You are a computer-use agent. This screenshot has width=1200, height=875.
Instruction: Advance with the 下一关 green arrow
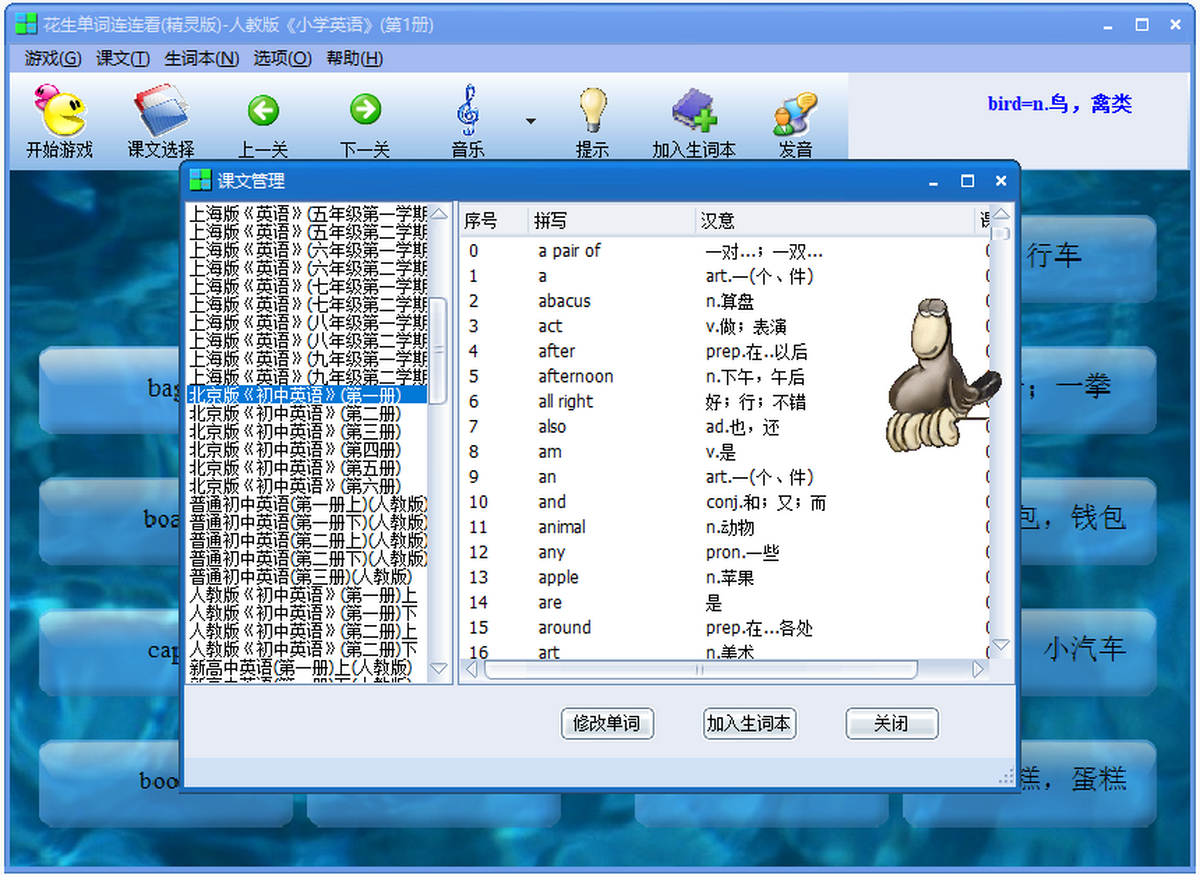[x=365, y=110]
